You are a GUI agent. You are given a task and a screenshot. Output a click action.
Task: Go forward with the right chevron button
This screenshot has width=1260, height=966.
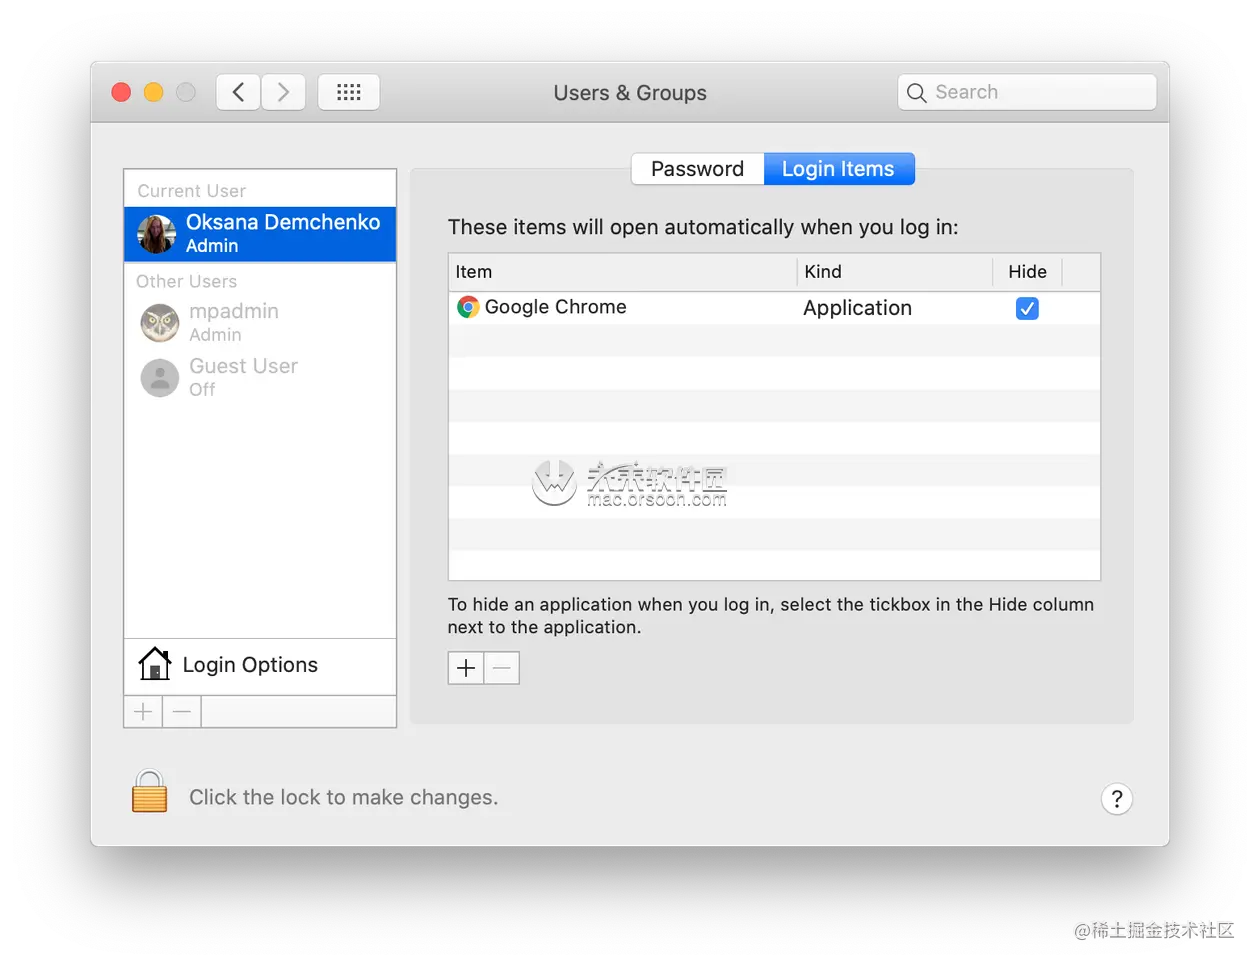click(x=284, y=92)
